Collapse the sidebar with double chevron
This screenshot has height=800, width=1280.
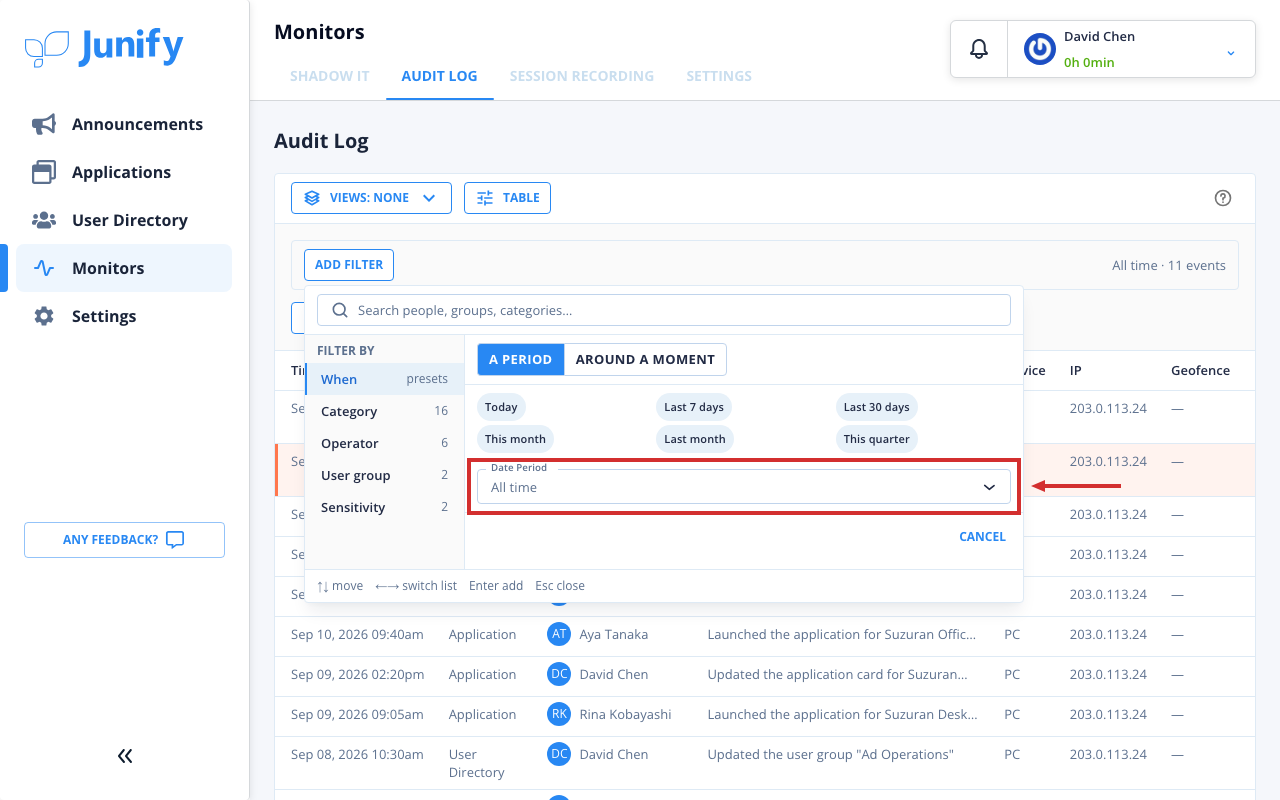[125, 756]
